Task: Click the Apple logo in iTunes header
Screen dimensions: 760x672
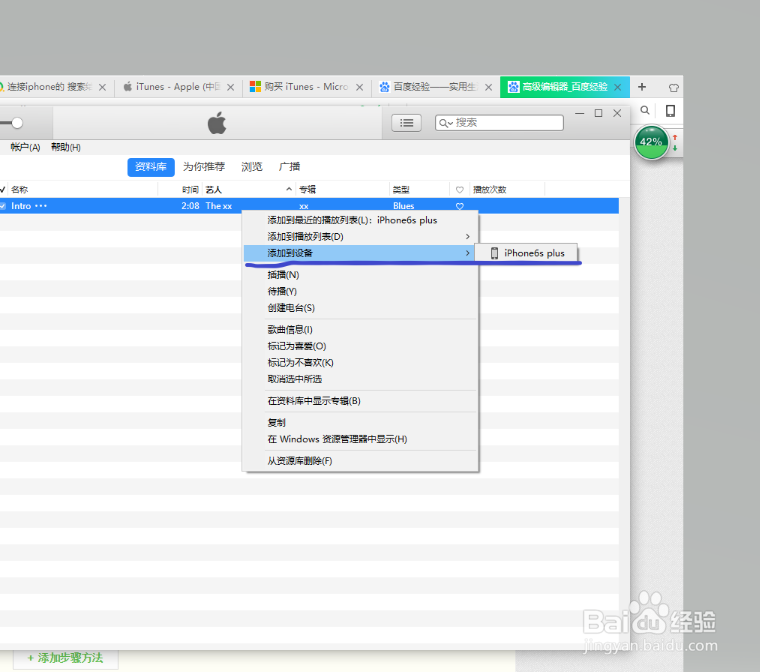Action: click(x=217, y=123)
